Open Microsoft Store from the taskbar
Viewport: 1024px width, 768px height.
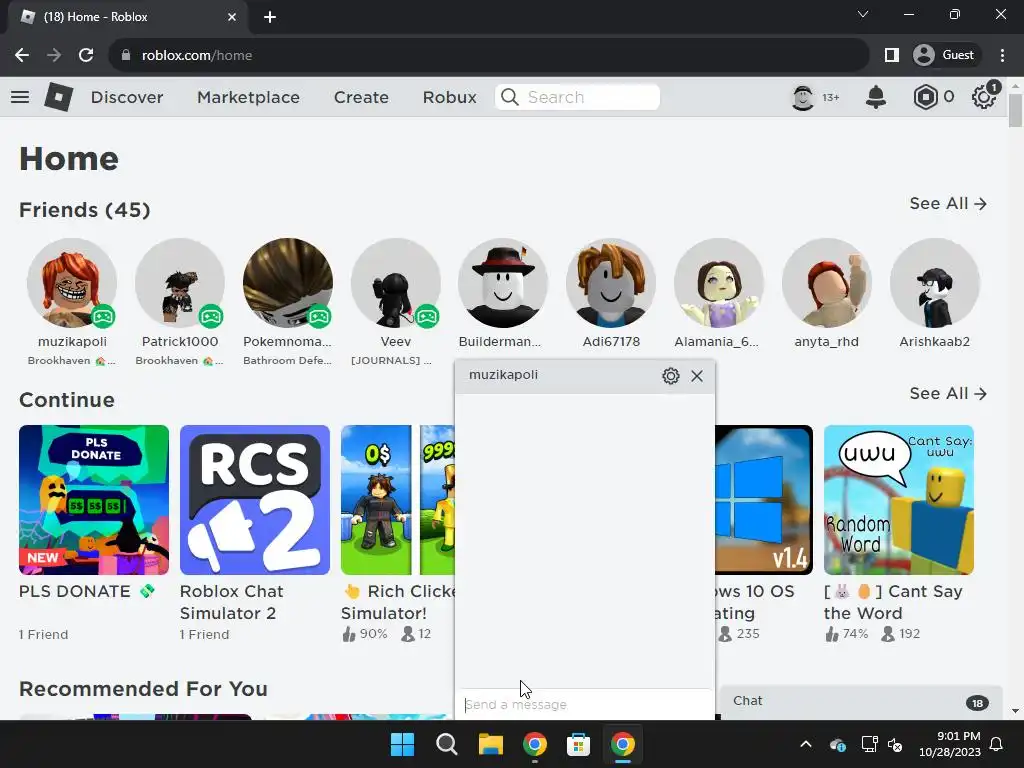[579, 744]
